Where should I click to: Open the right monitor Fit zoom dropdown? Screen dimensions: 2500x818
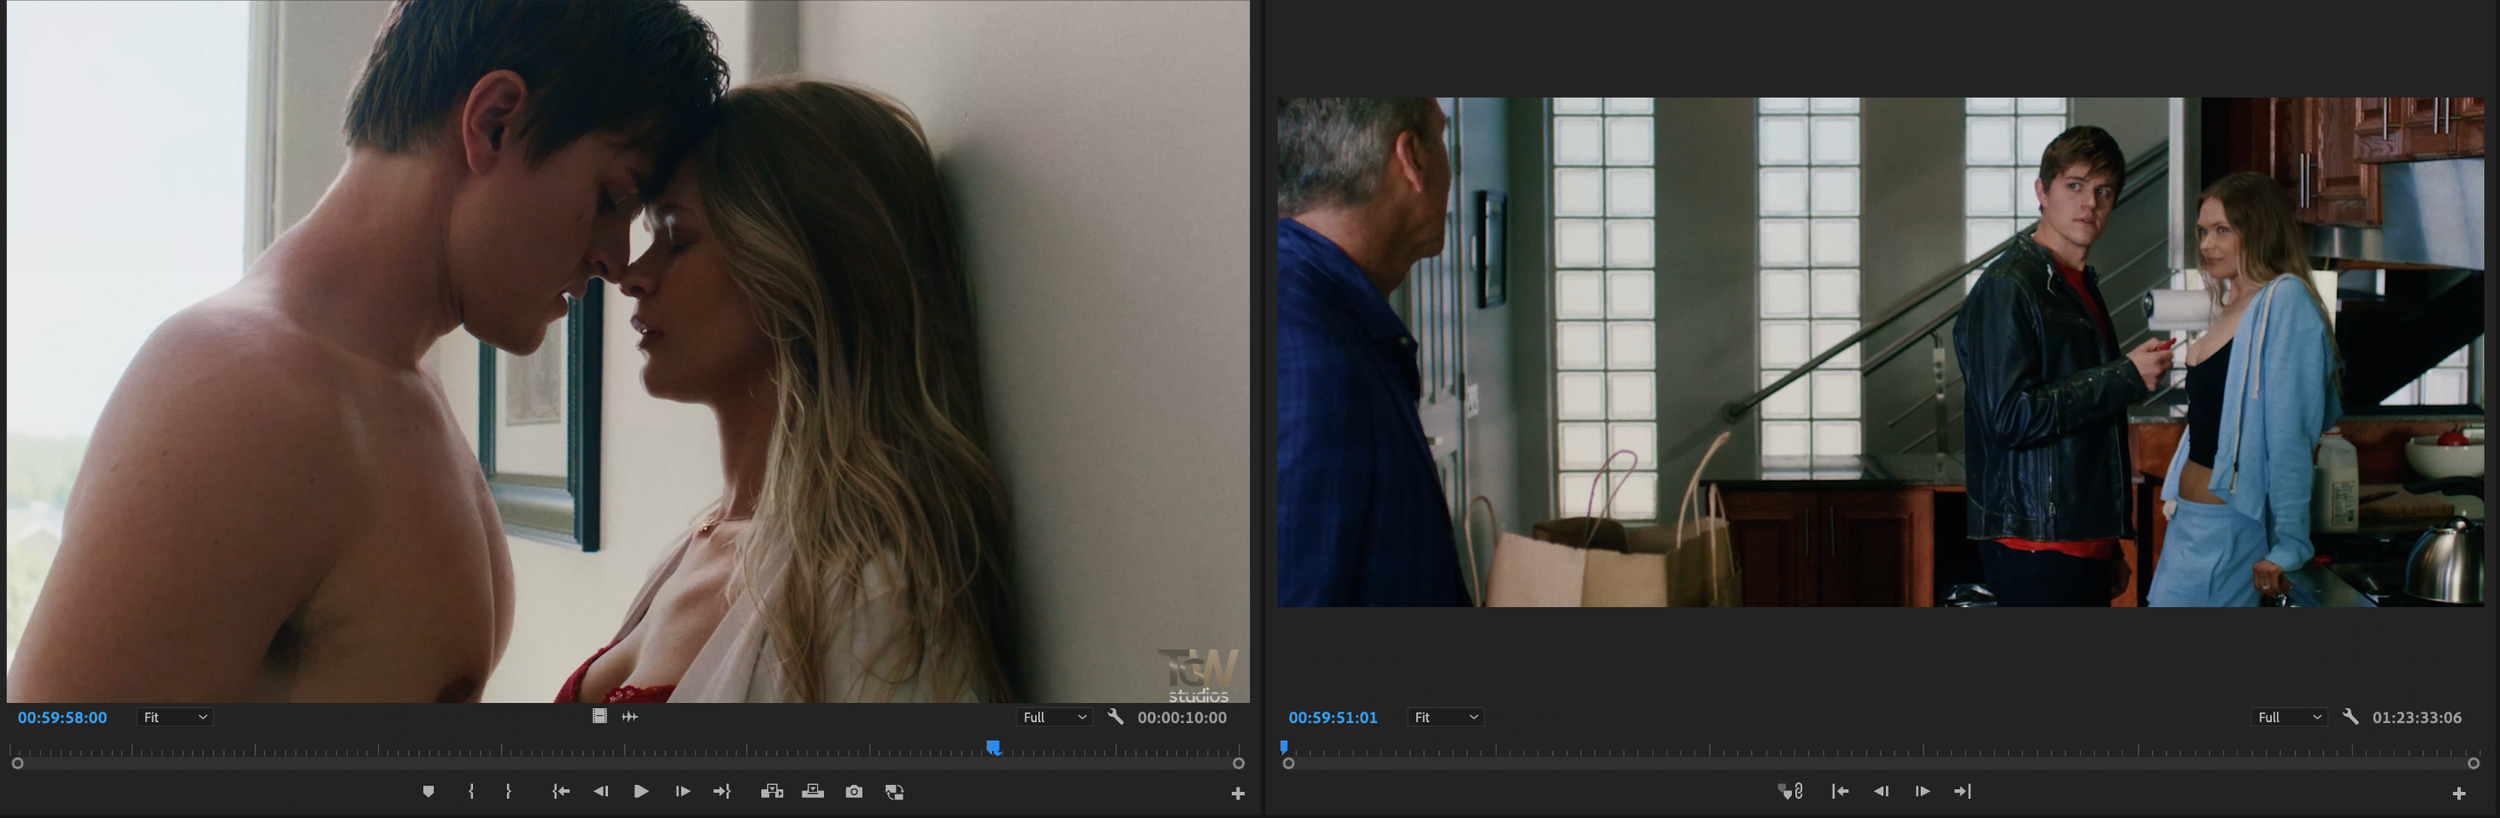click(x=1446, y=717)
